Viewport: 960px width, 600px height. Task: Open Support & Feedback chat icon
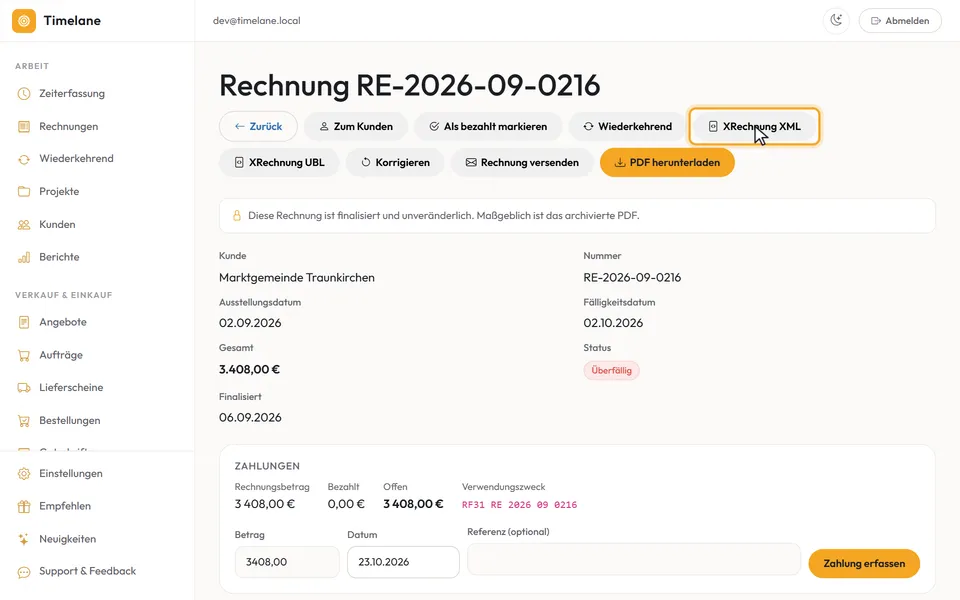pos(24,572)
